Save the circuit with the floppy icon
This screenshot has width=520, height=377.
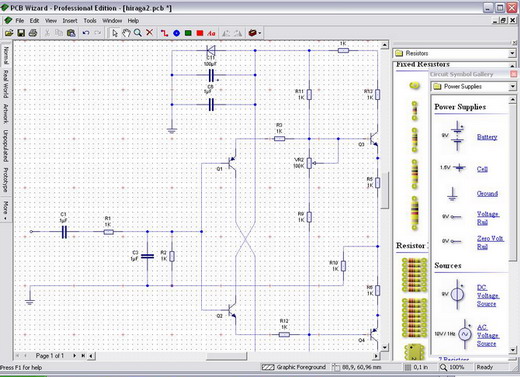point(21,33)
